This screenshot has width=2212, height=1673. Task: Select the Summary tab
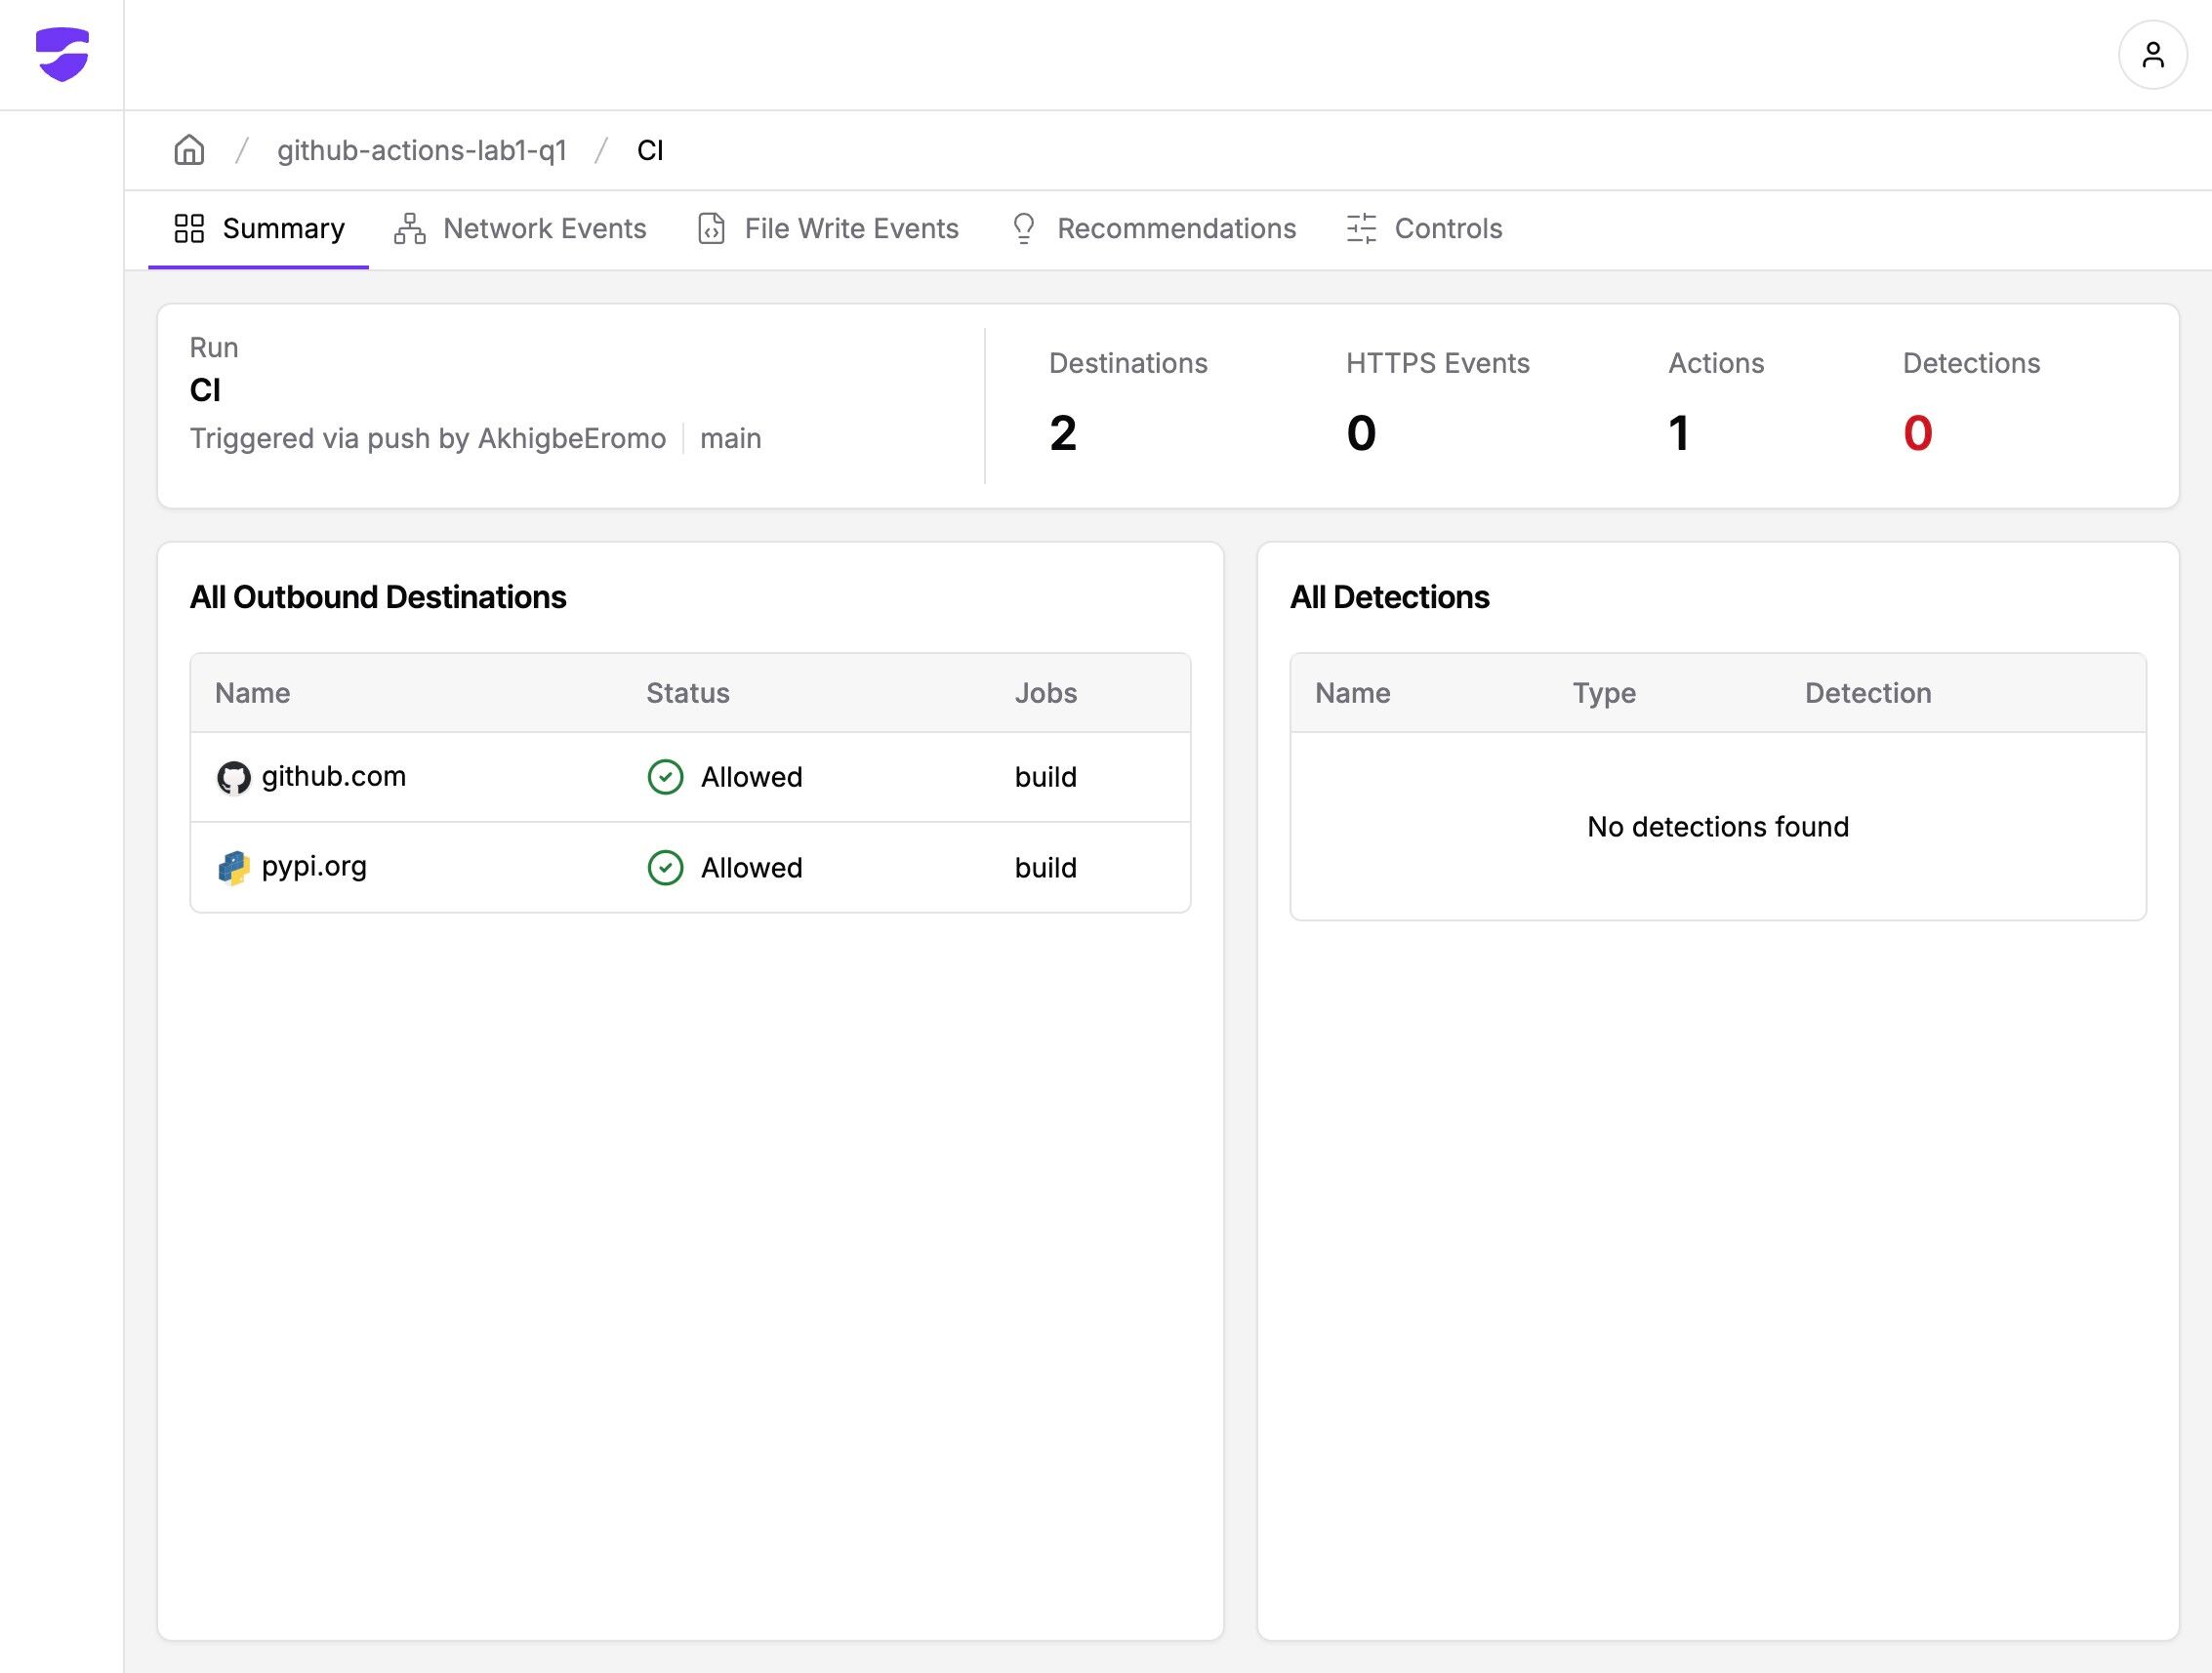(259, 229)
